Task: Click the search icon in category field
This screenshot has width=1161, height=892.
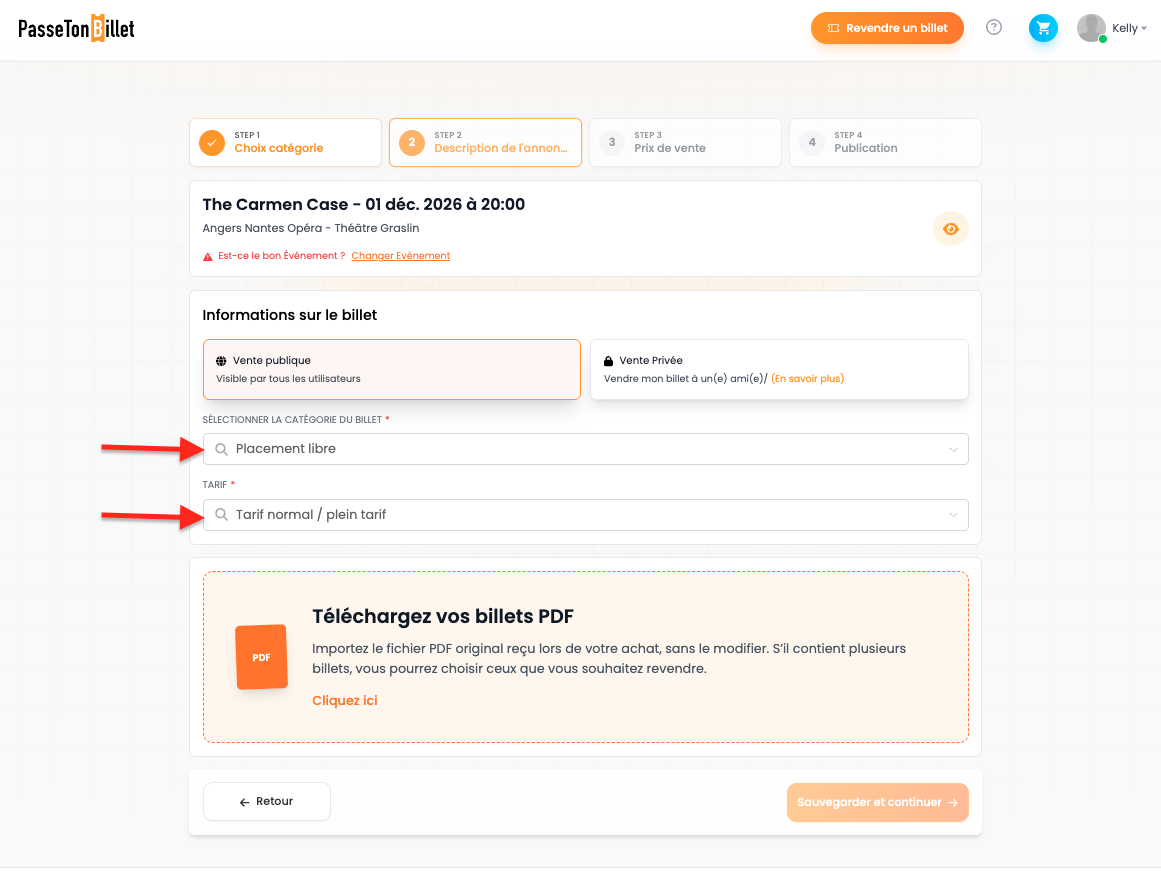Action: pos(221,449)
